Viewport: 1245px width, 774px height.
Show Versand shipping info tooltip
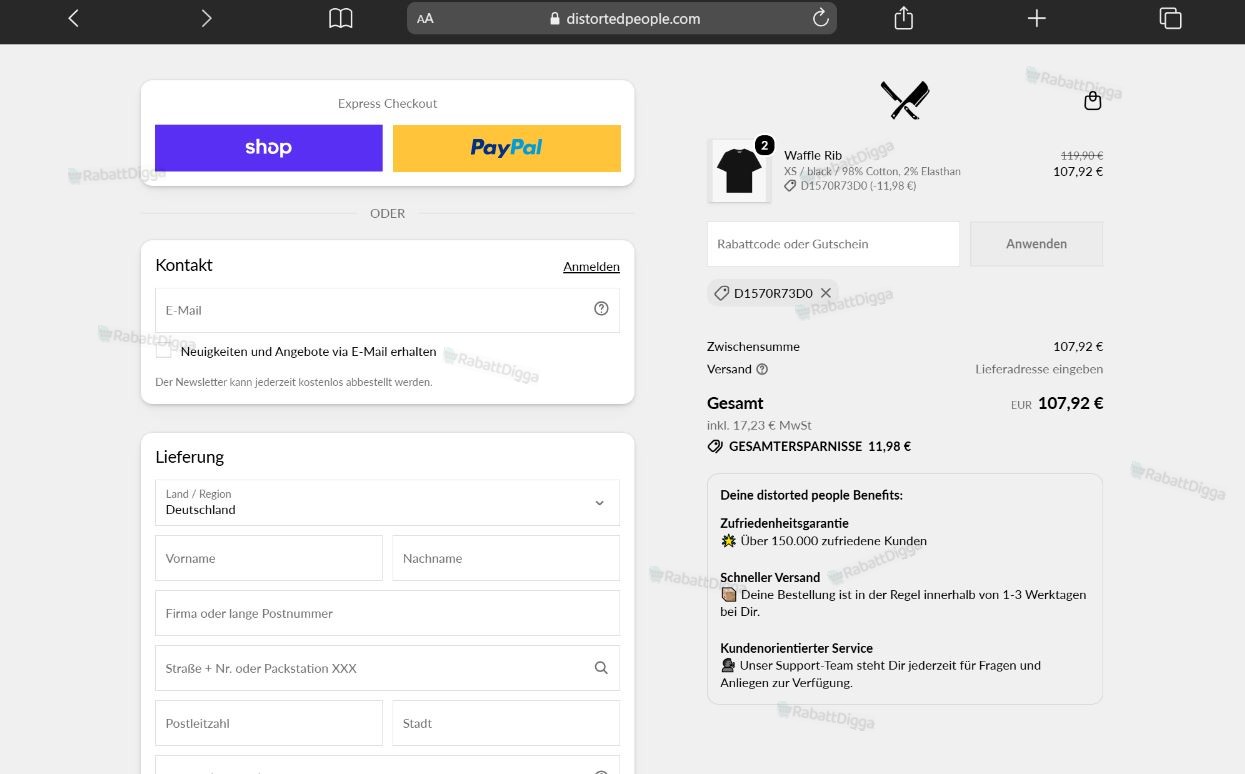[x=762, y=369]
